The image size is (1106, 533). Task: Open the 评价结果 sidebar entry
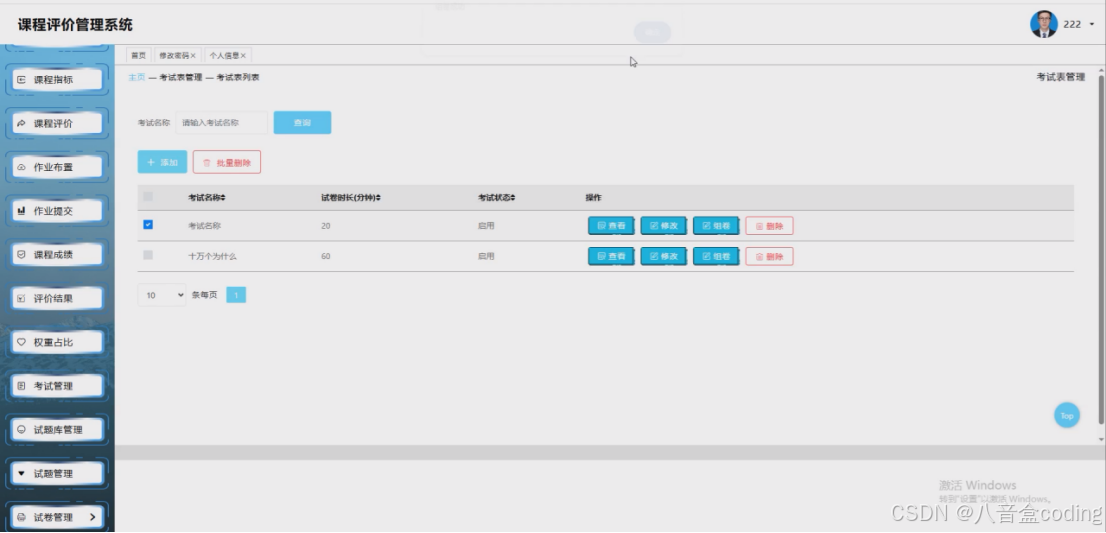[57, 298]
